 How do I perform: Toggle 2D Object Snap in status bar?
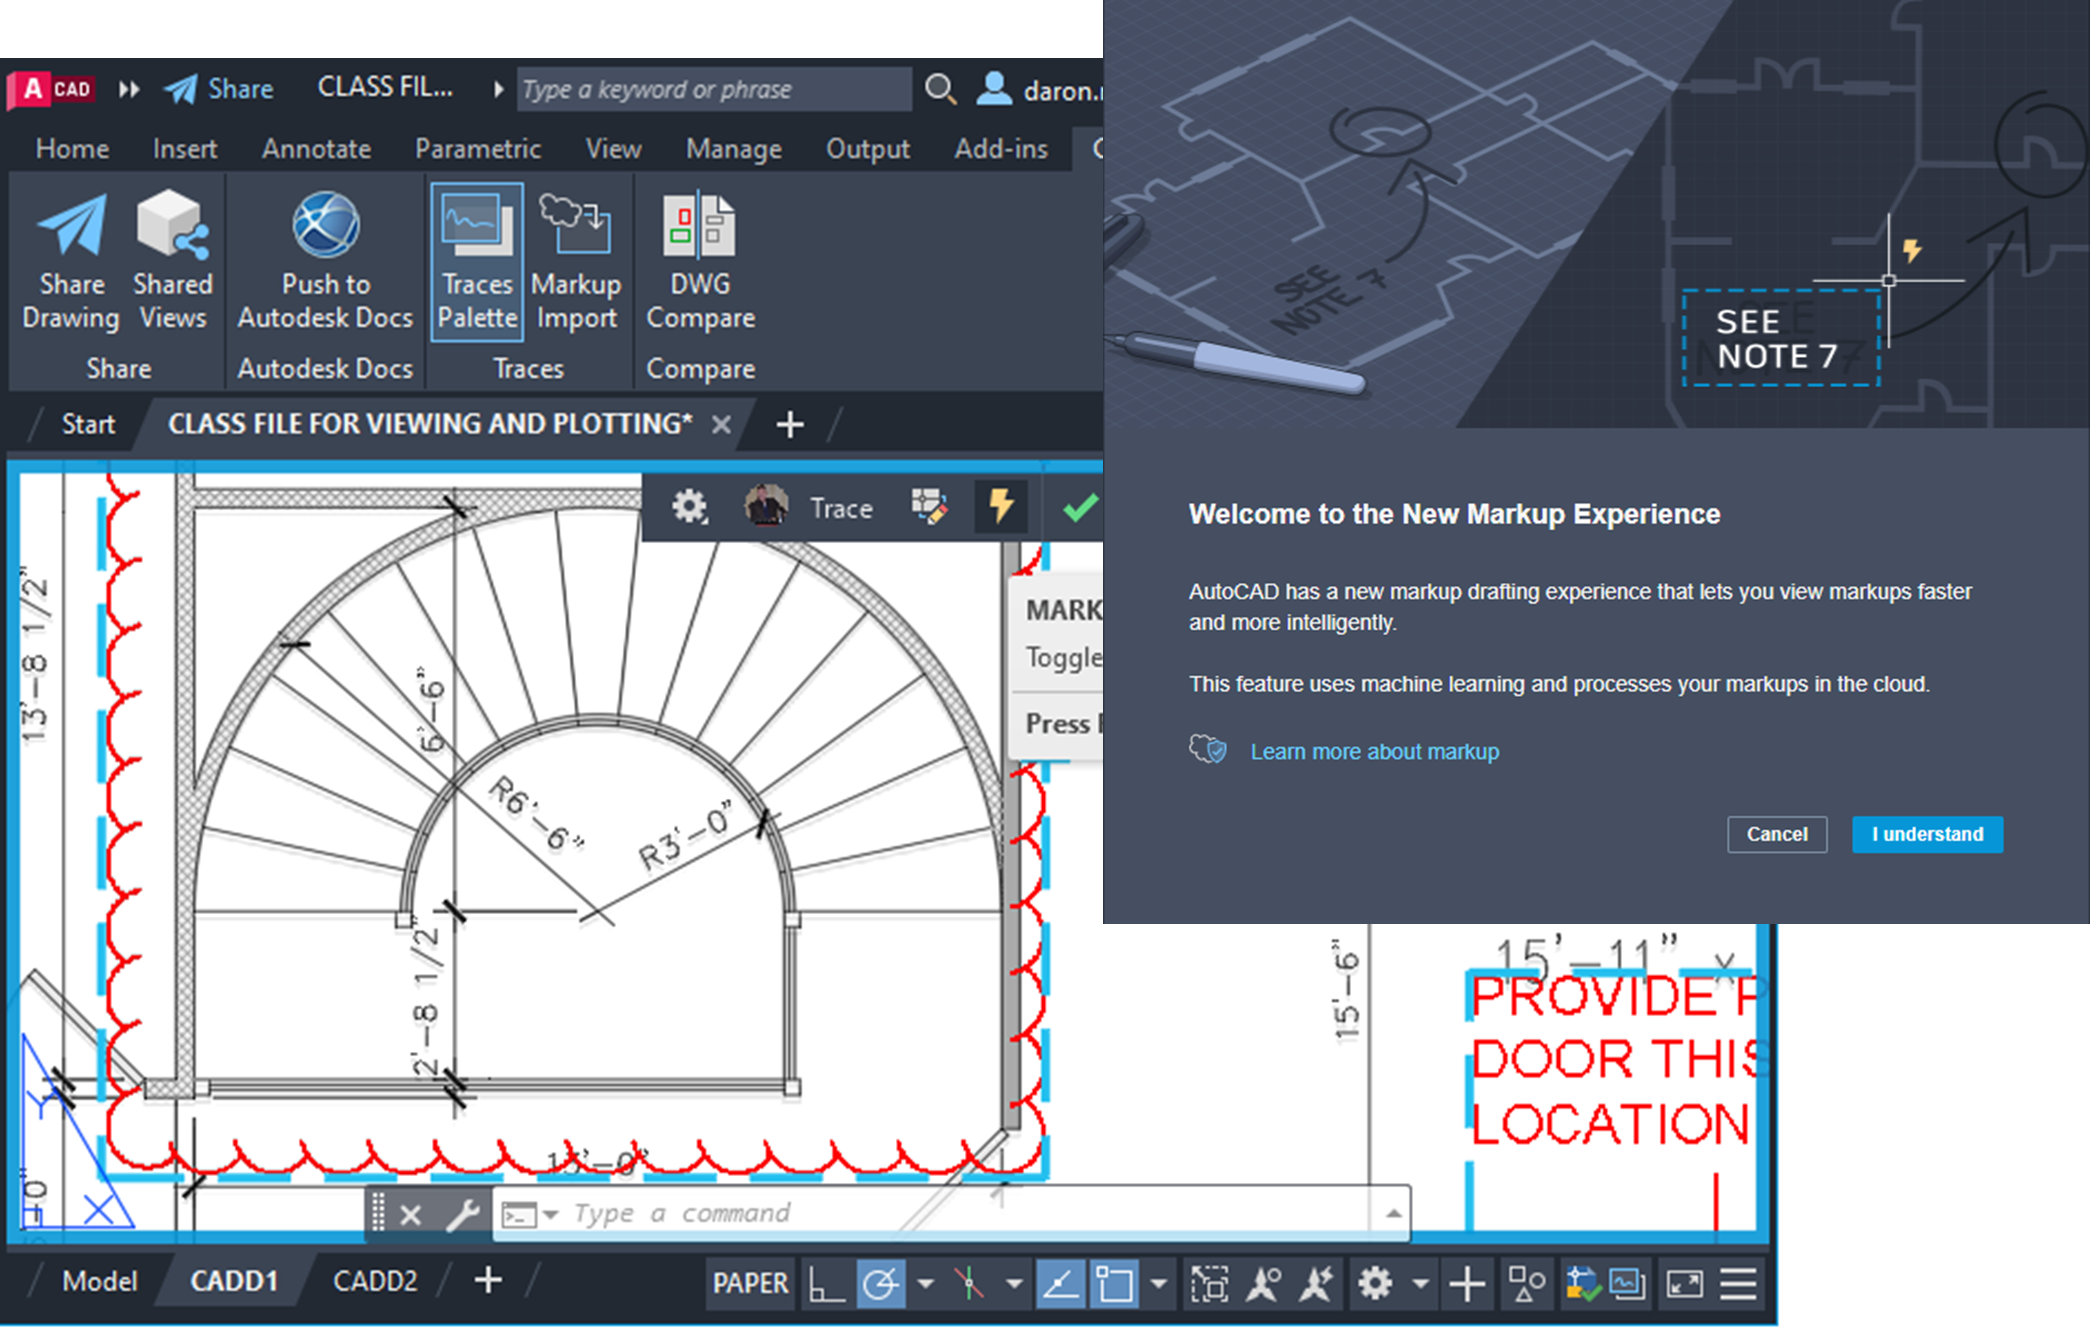point(1114,1283)
